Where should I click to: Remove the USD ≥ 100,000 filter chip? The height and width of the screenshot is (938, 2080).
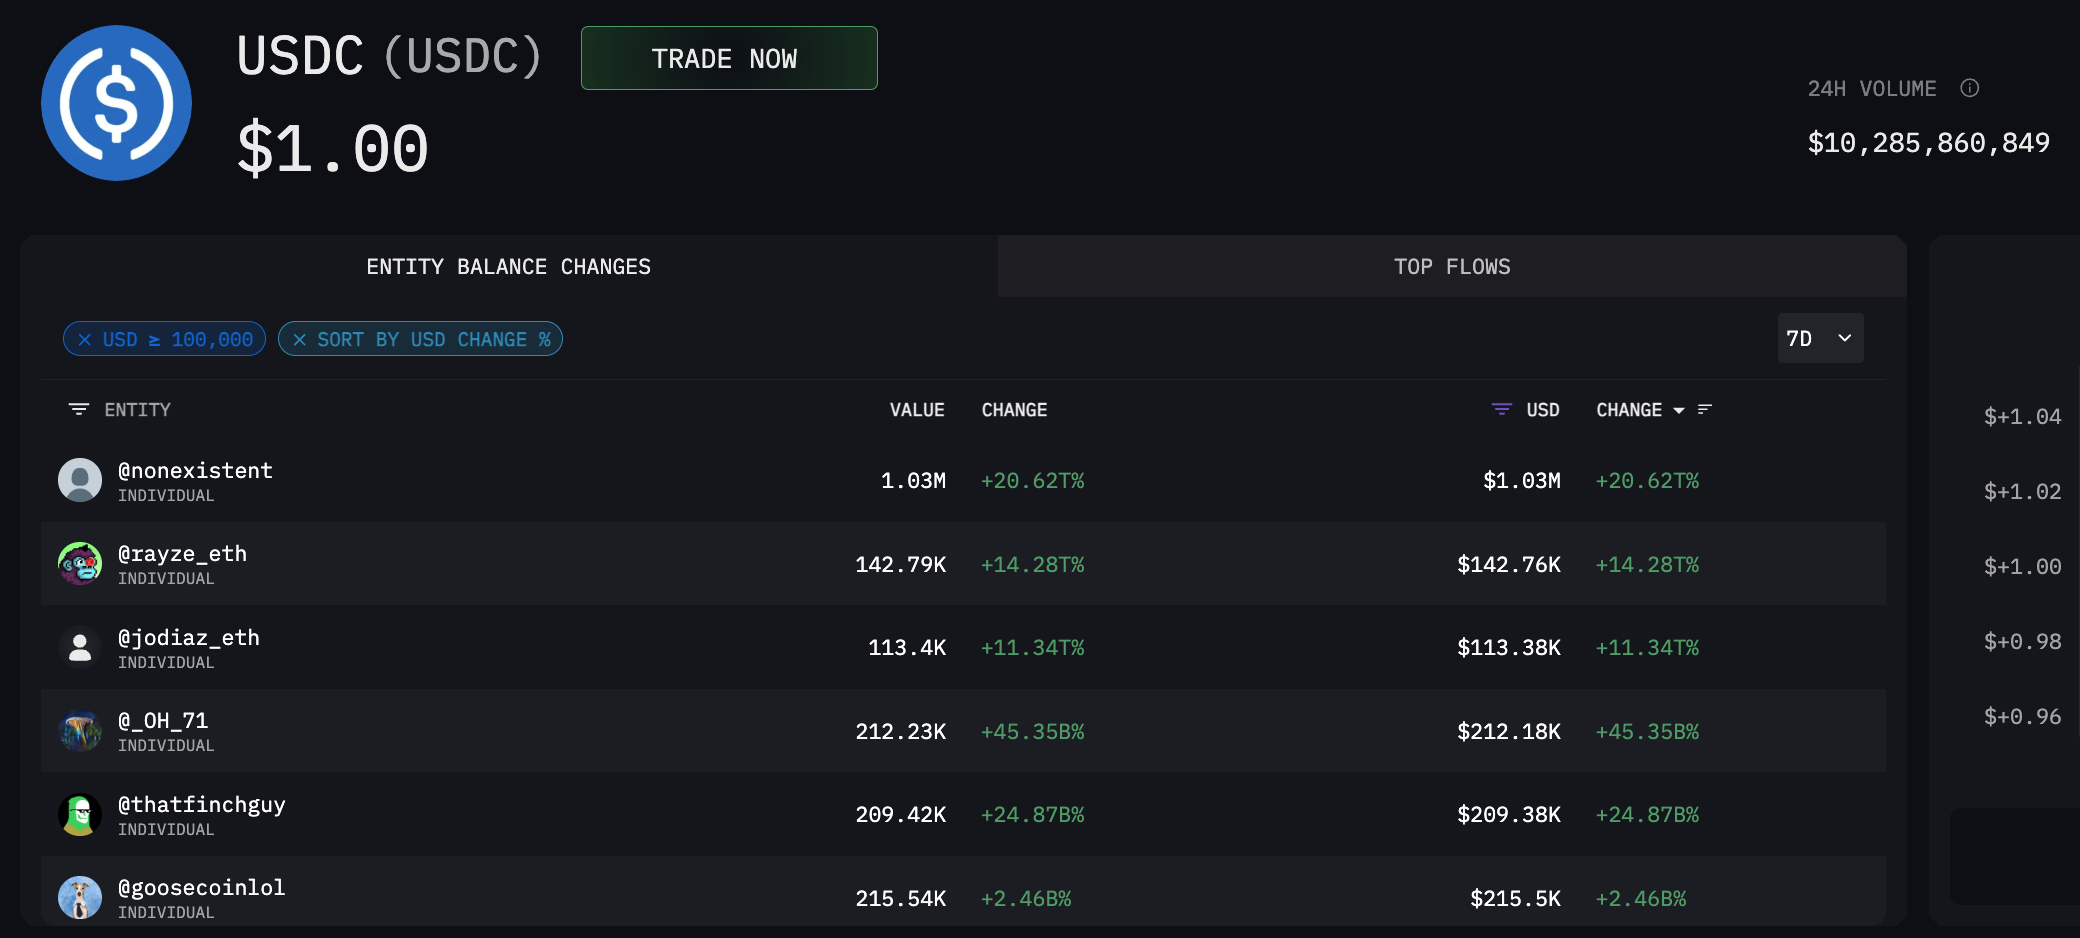pyautogui.click(x=85, y=340)
